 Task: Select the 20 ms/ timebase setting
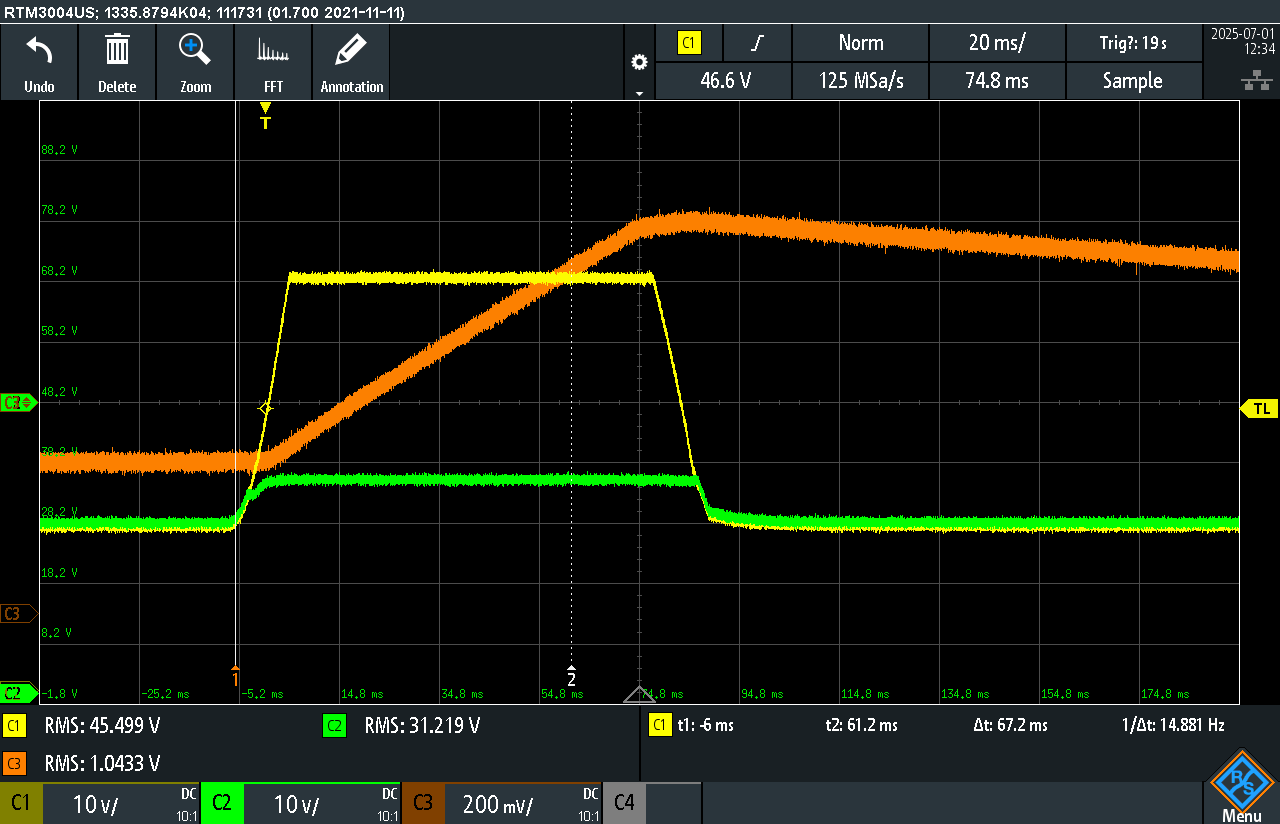point(997,43)
